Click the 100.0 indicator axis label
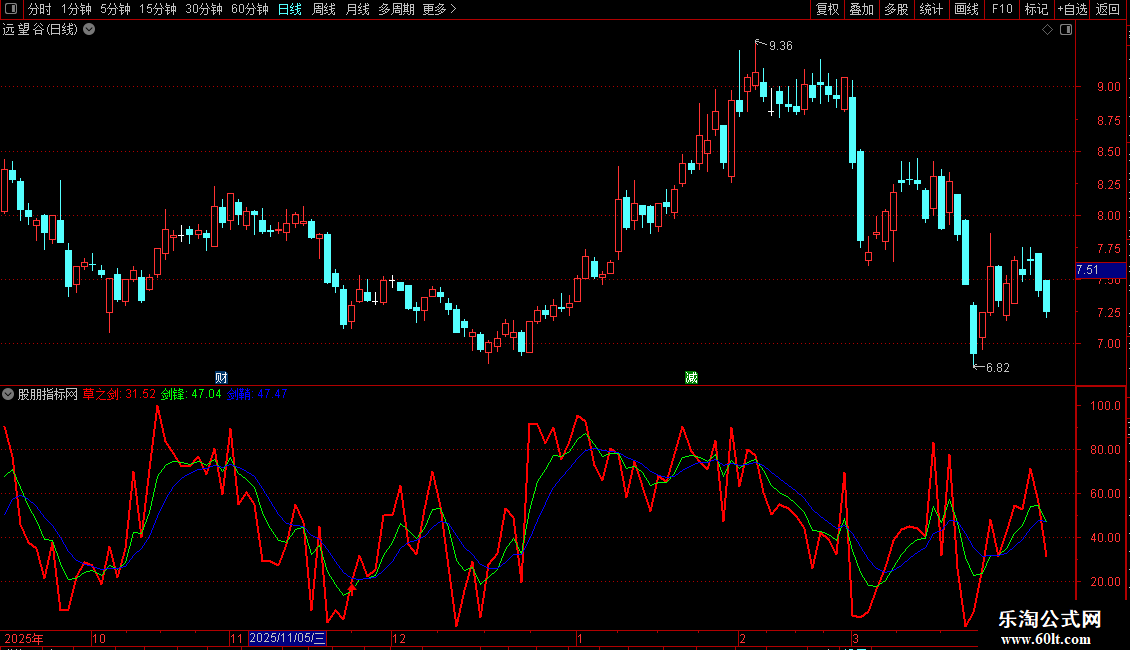 [x=1105, y=406]
